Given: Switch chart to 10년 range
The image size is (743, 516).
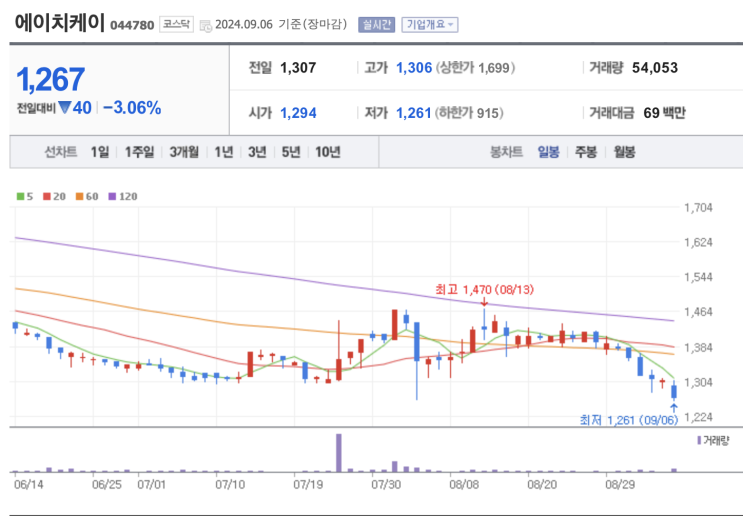Looking at the screenshot, I should (328, 152).
